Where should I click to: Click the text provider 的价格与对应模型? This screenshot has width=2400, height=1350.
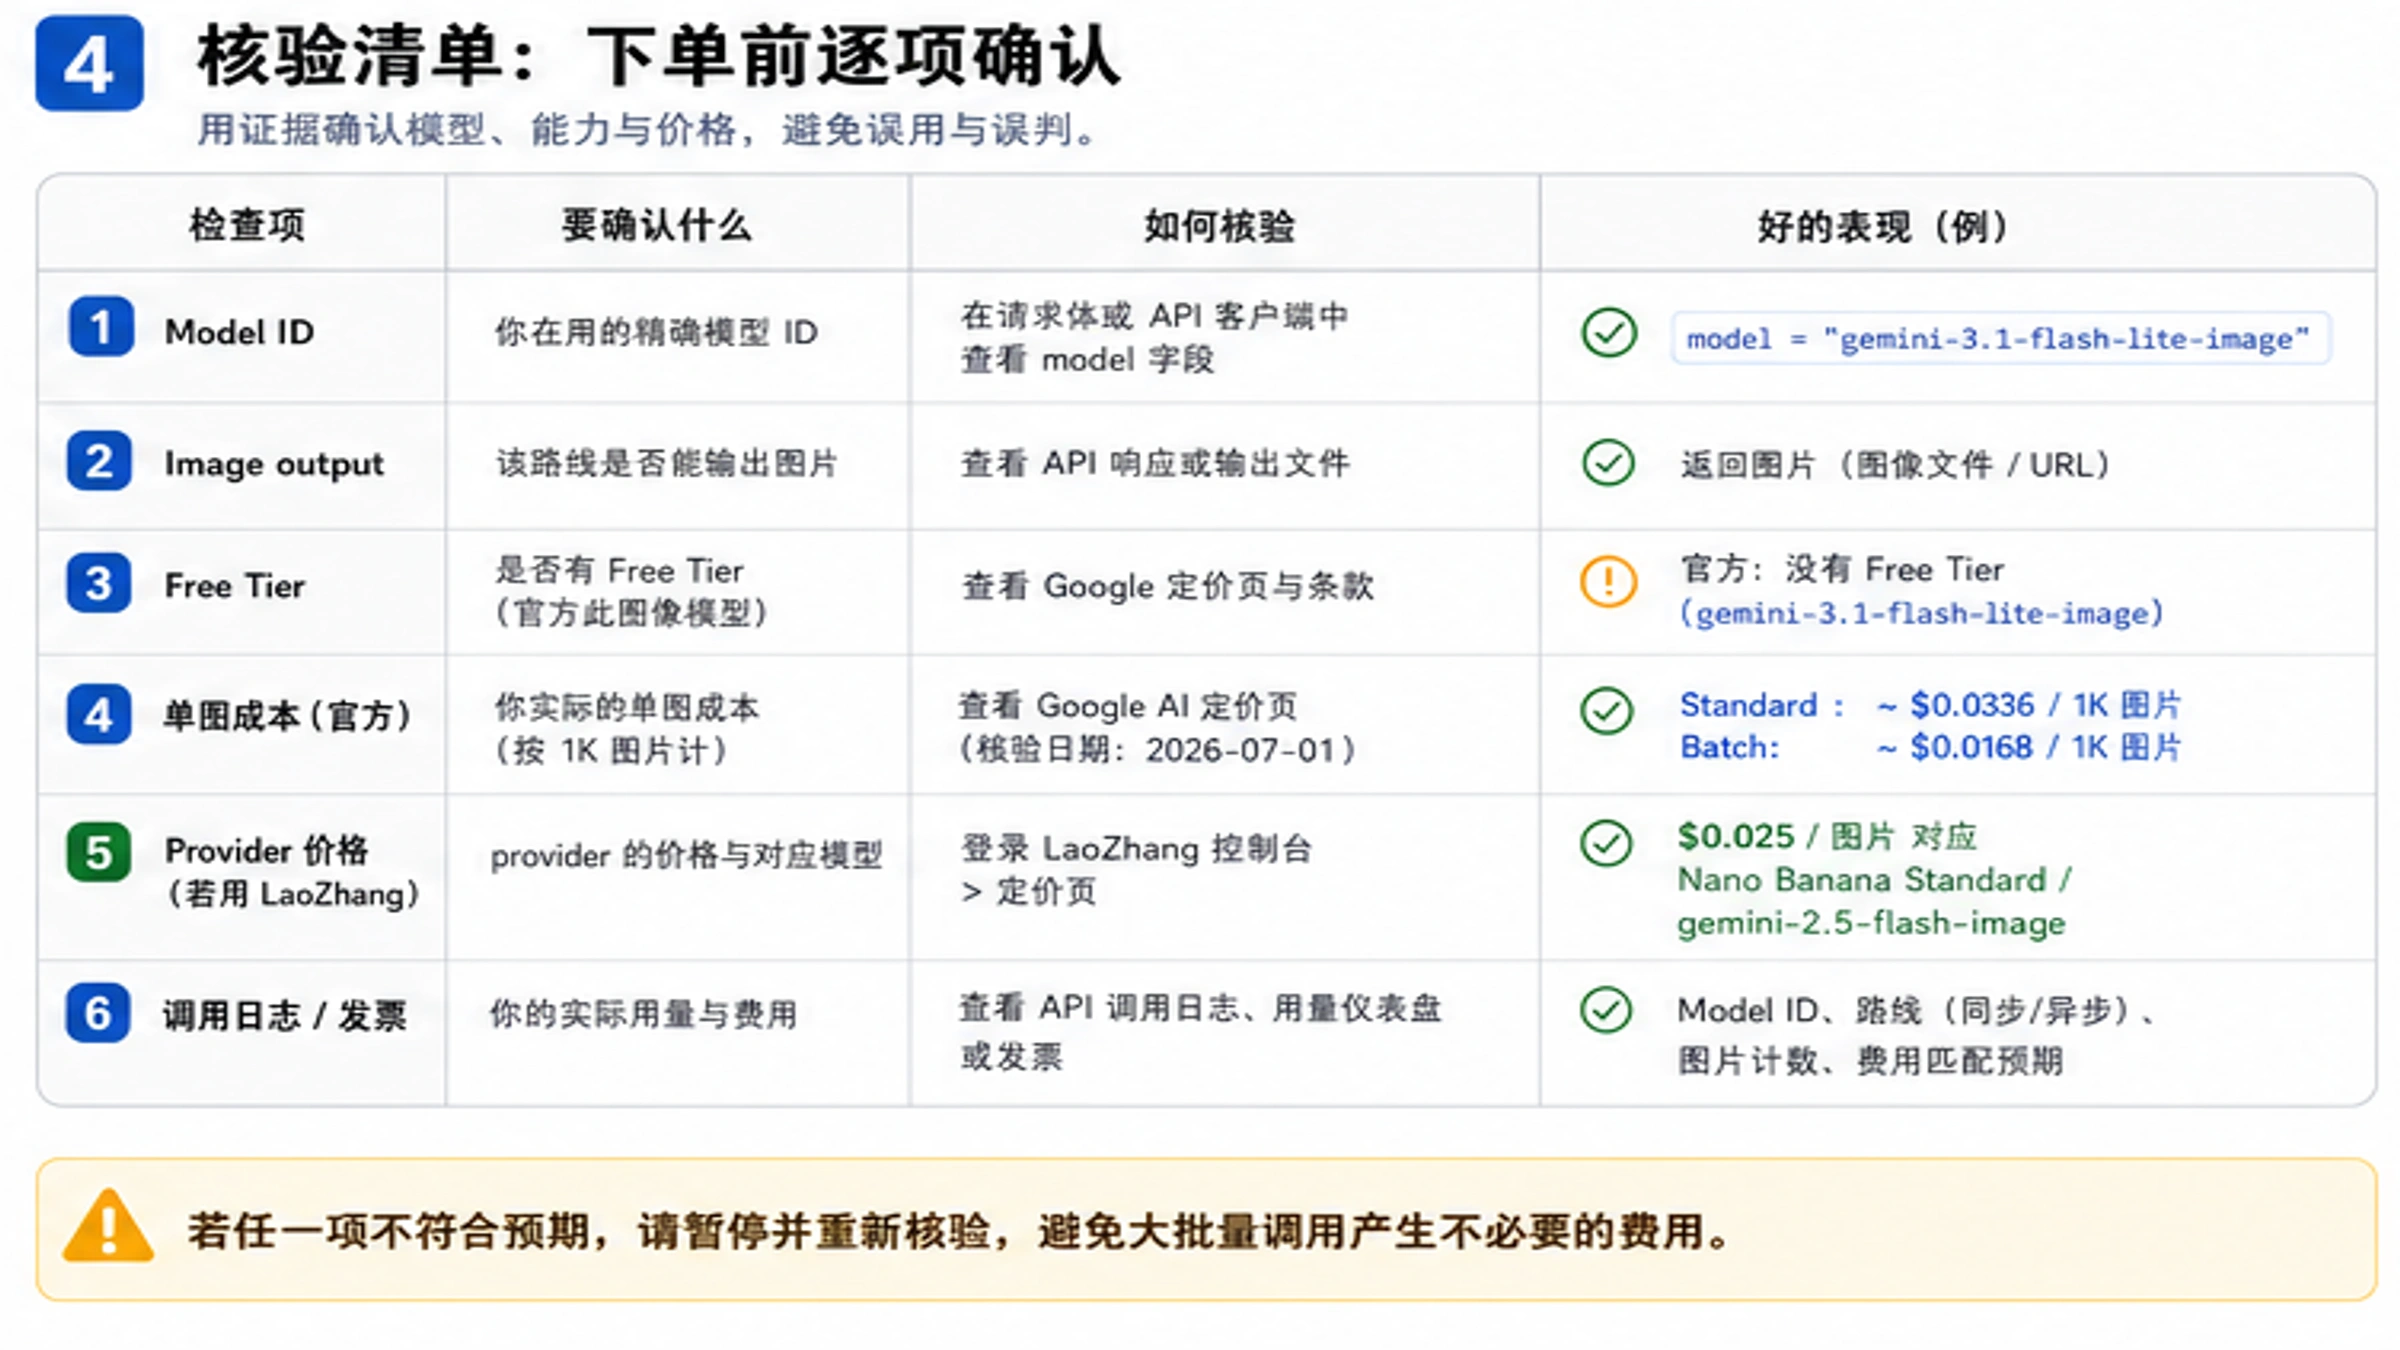(687, 855)
